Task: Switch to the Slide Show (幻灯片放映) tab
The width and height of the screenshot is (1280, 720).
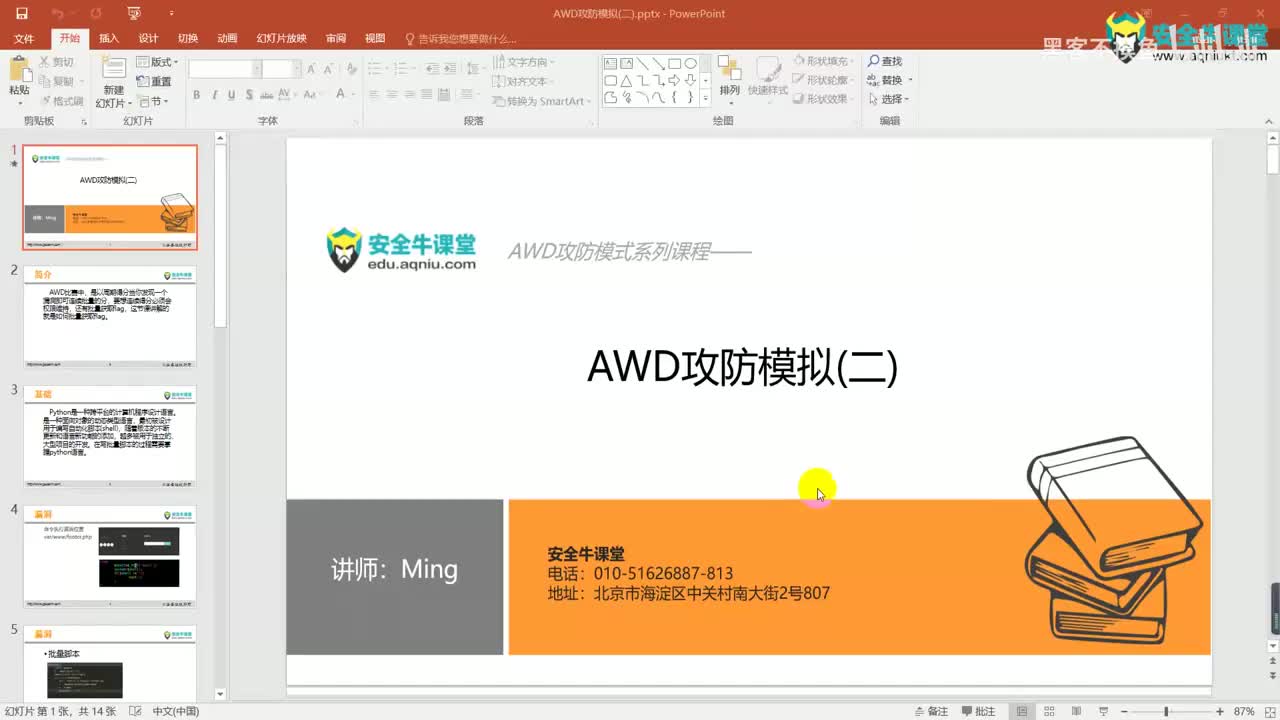Action: [281, 38]
